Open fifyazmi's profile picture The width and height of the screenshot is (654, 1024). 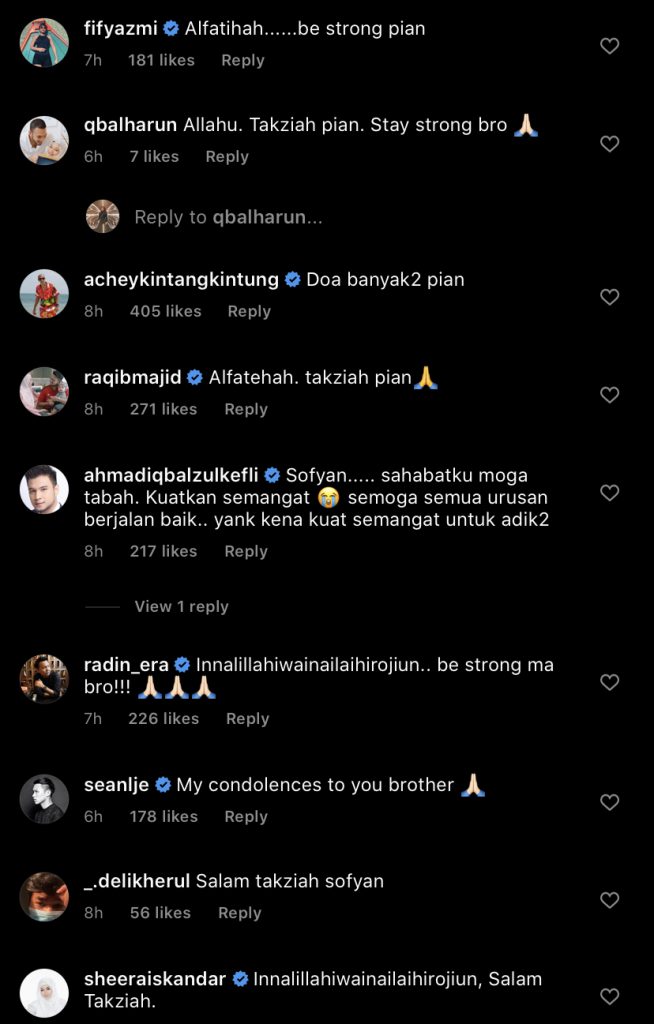44,43
